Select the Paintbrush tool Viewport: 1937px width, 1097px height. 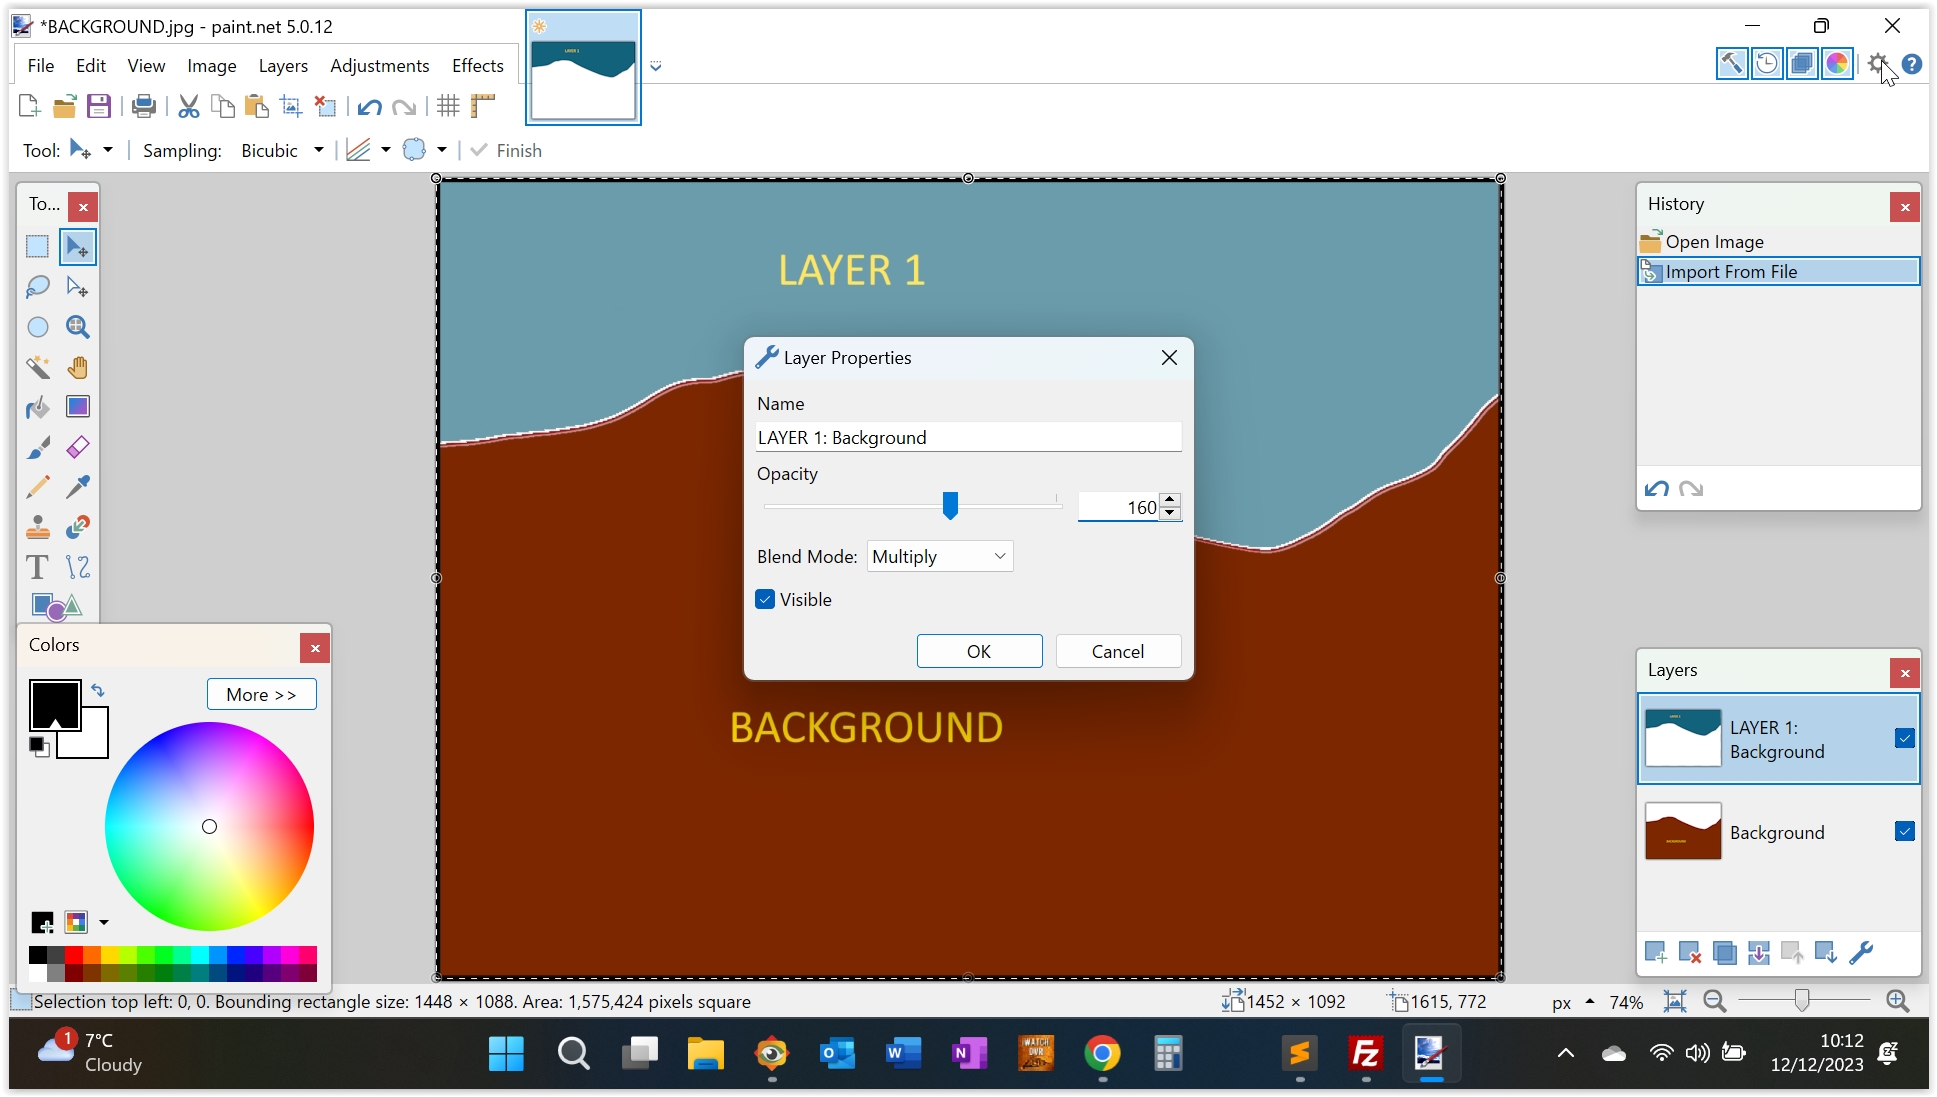click(x=38, y=447)
